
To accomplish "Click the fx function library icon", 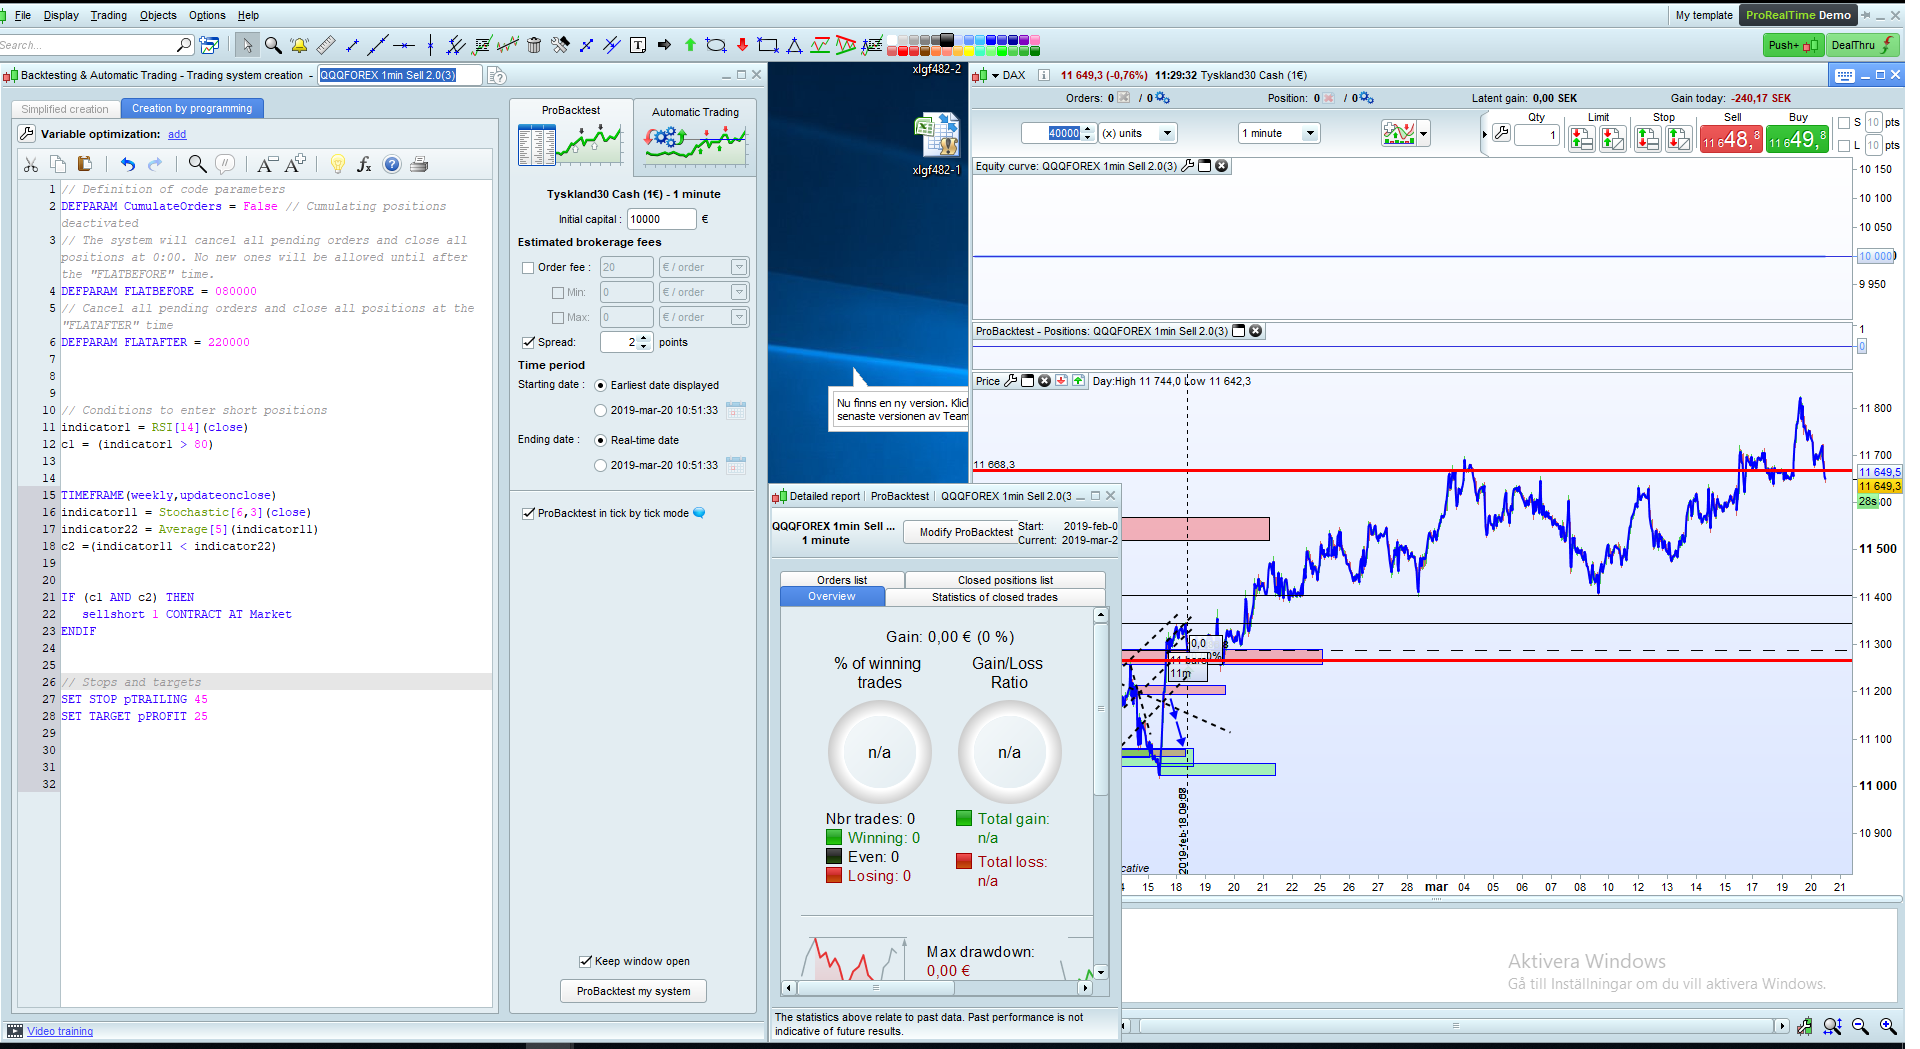I will (x=364, y=165).
